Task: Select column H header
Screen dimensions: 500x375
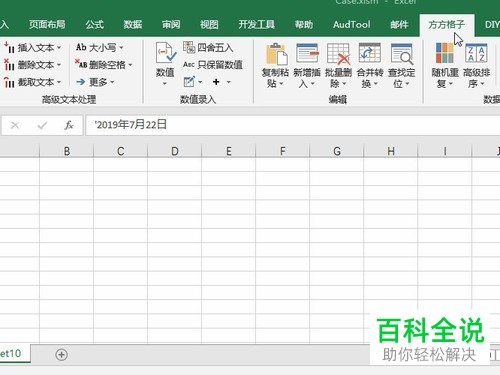Action: (391, 151)
